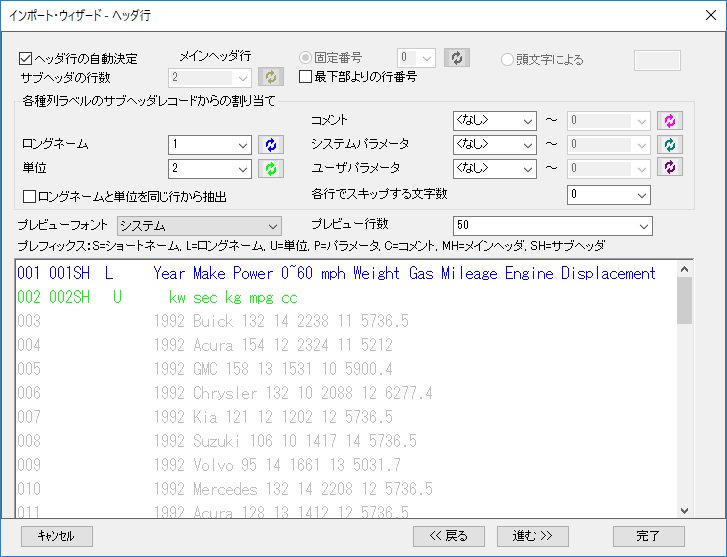Click magenta refresh icon for コメント

pyautogui.click(x=670, y=121)
